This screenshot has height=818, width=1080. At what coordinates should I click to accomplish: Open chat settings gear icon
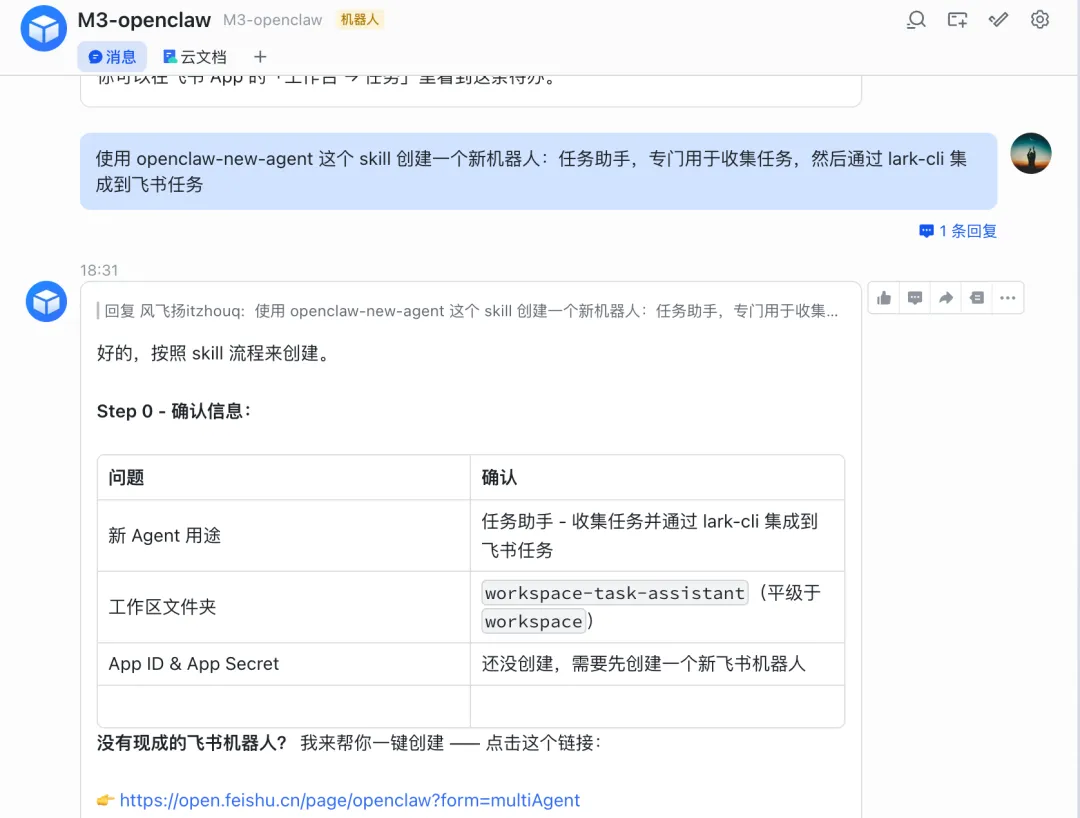click(1039, 20)
